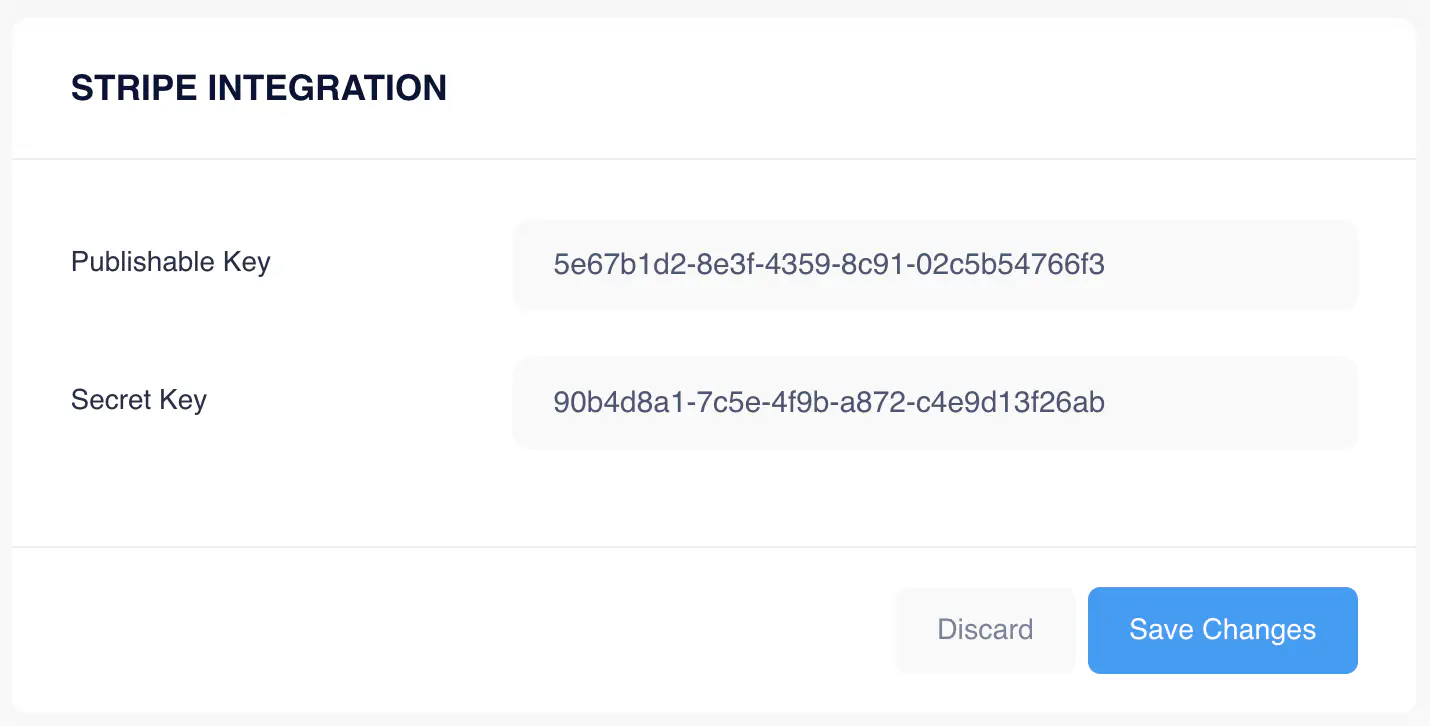Discard the unsaved Stripe key changes
This screenshot has width=1430, height=726.
point(985,630)
